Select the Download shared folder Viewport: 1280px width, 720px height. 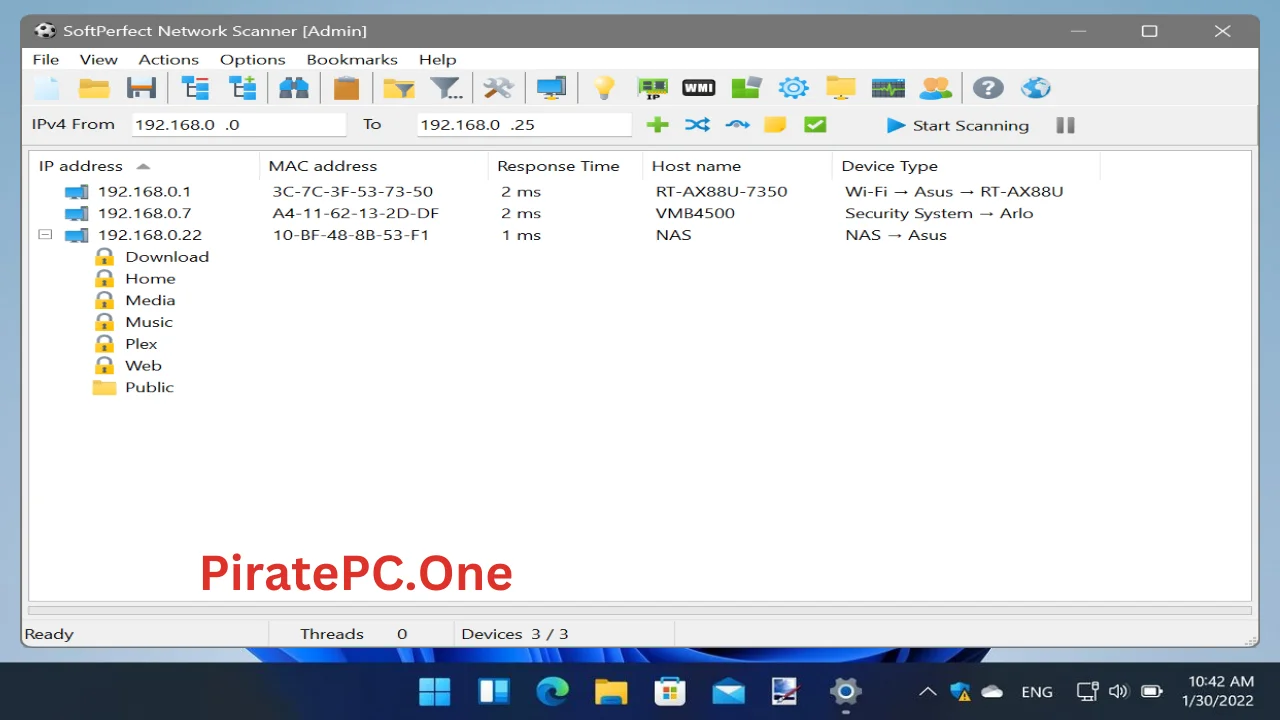pyautogui.click(x=152, y=257)
